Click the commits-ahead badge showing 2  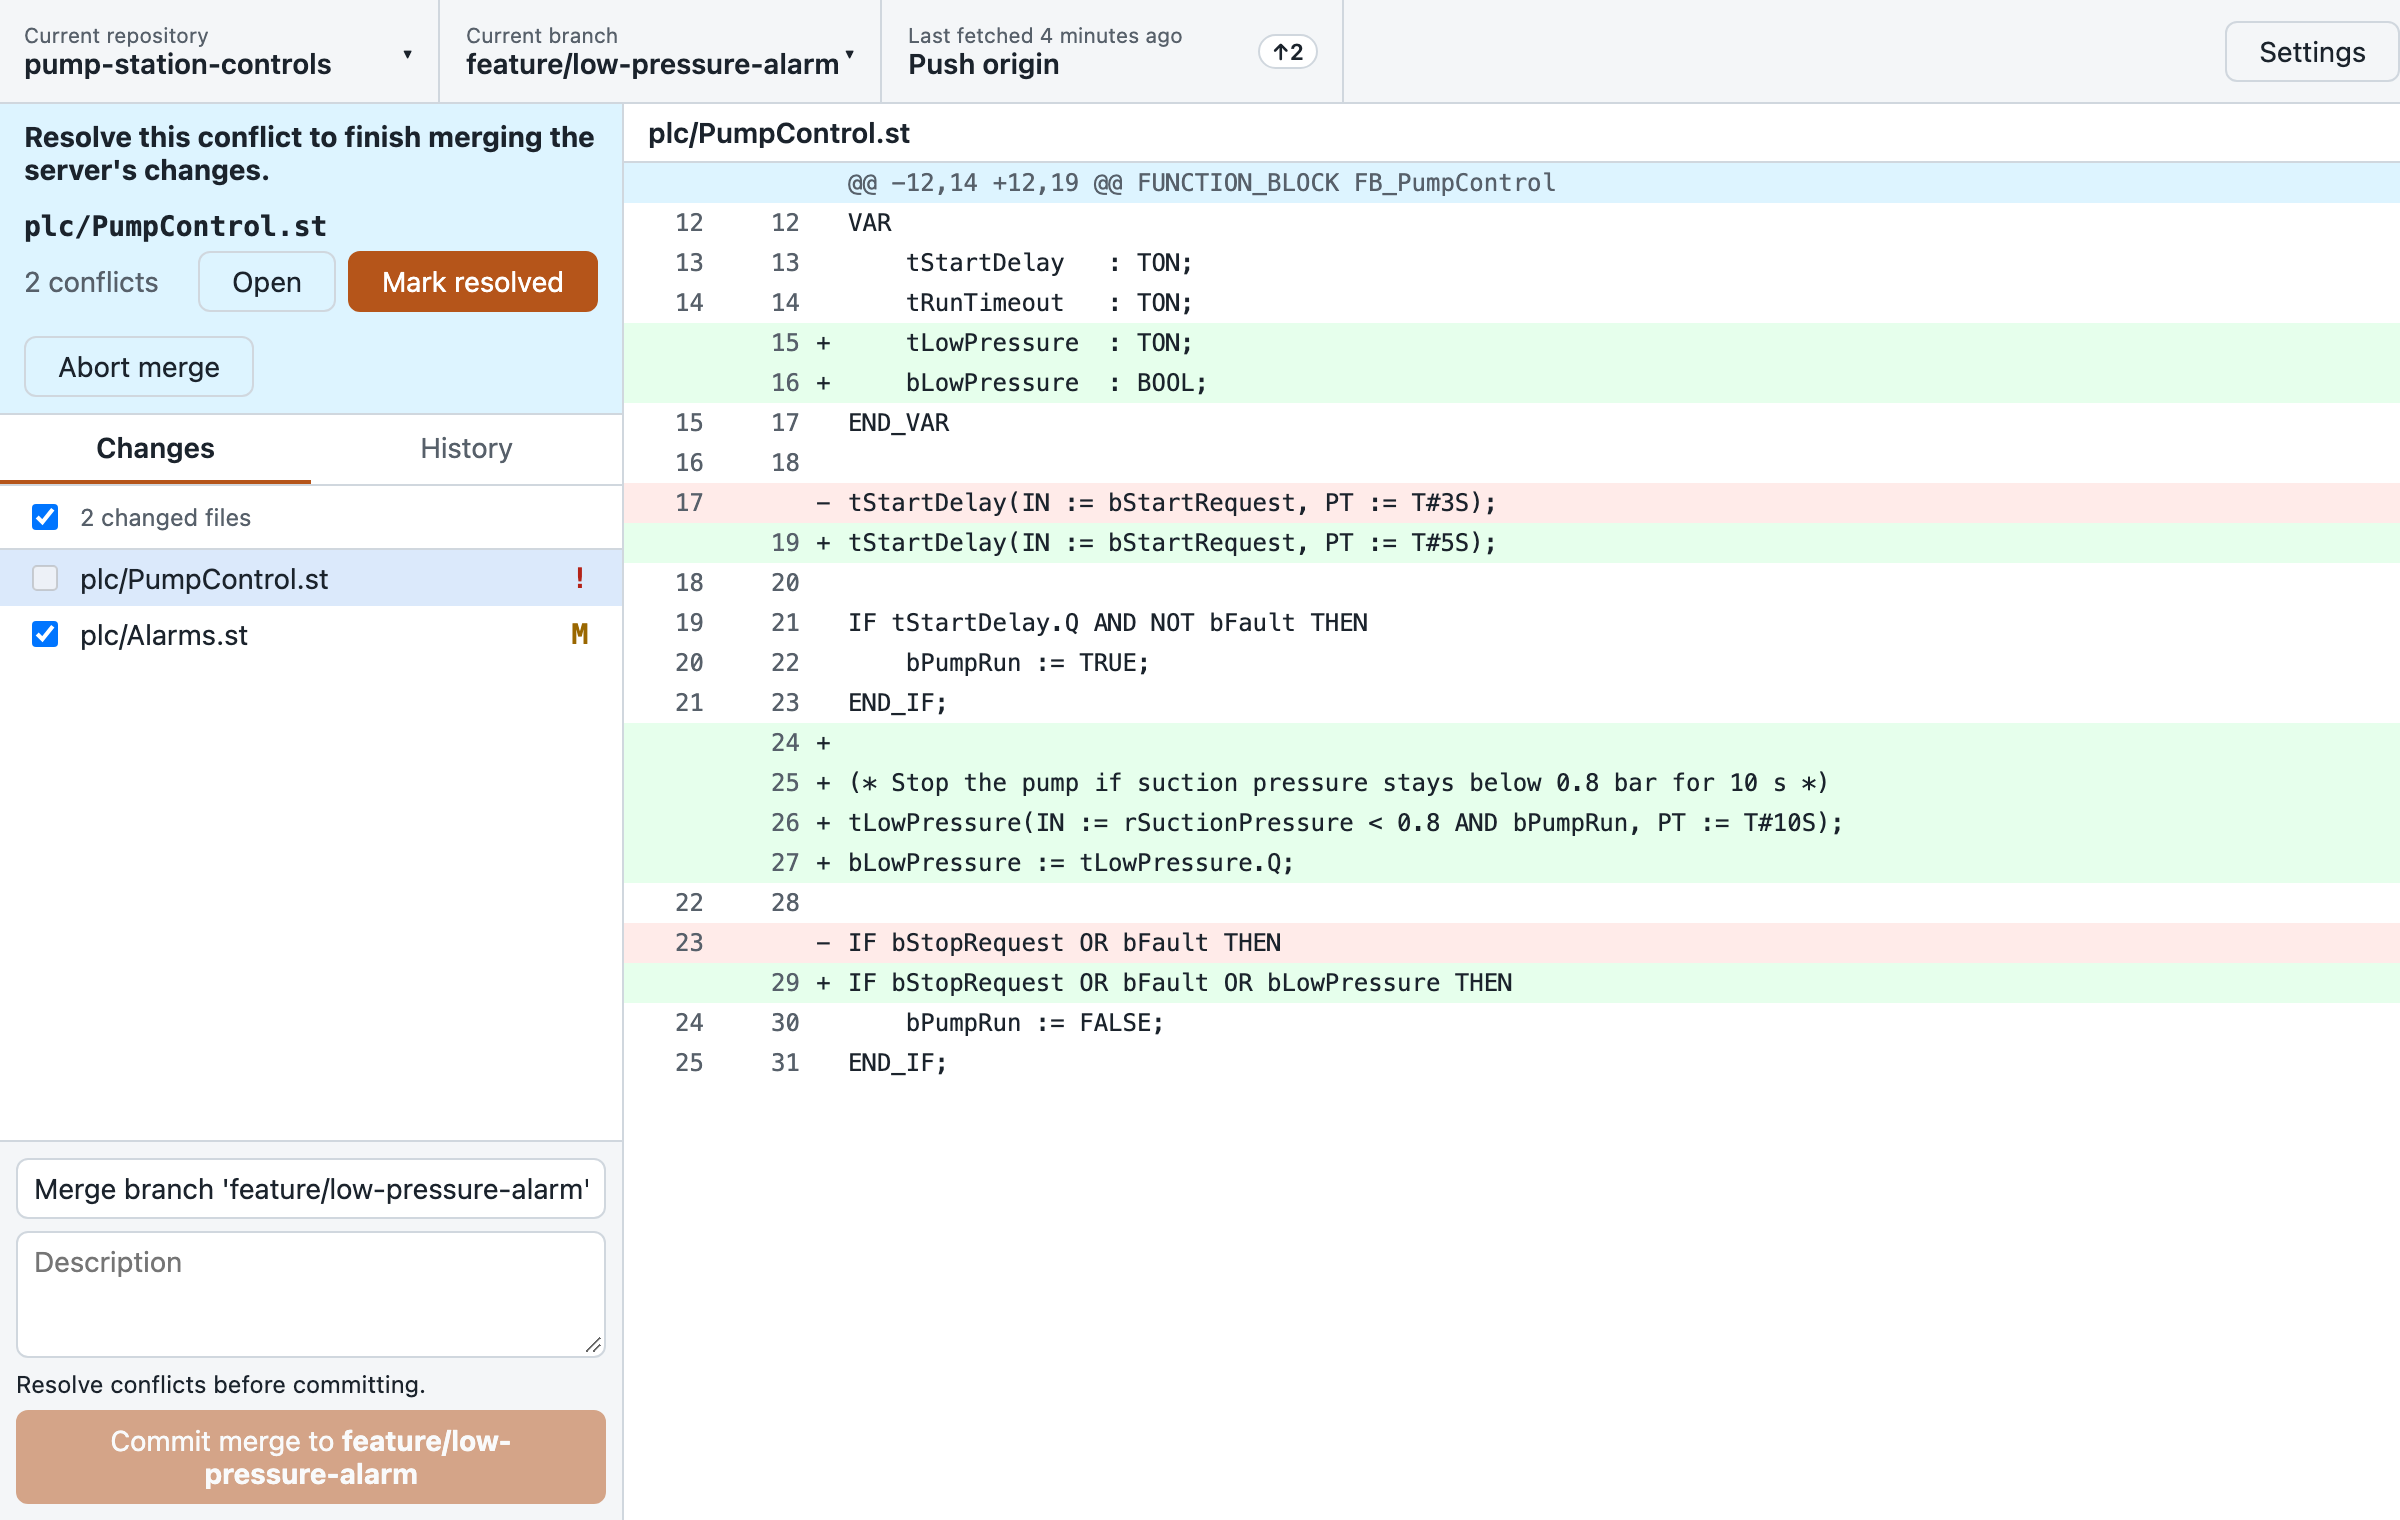click(1288, 52)
